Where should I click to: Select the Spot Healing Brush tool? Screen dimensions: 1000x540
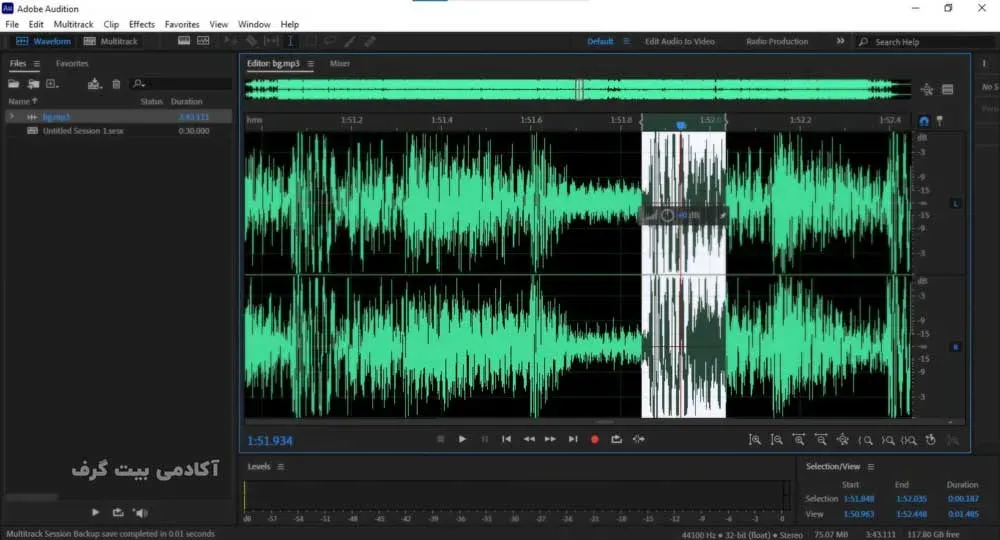point(369,41)
